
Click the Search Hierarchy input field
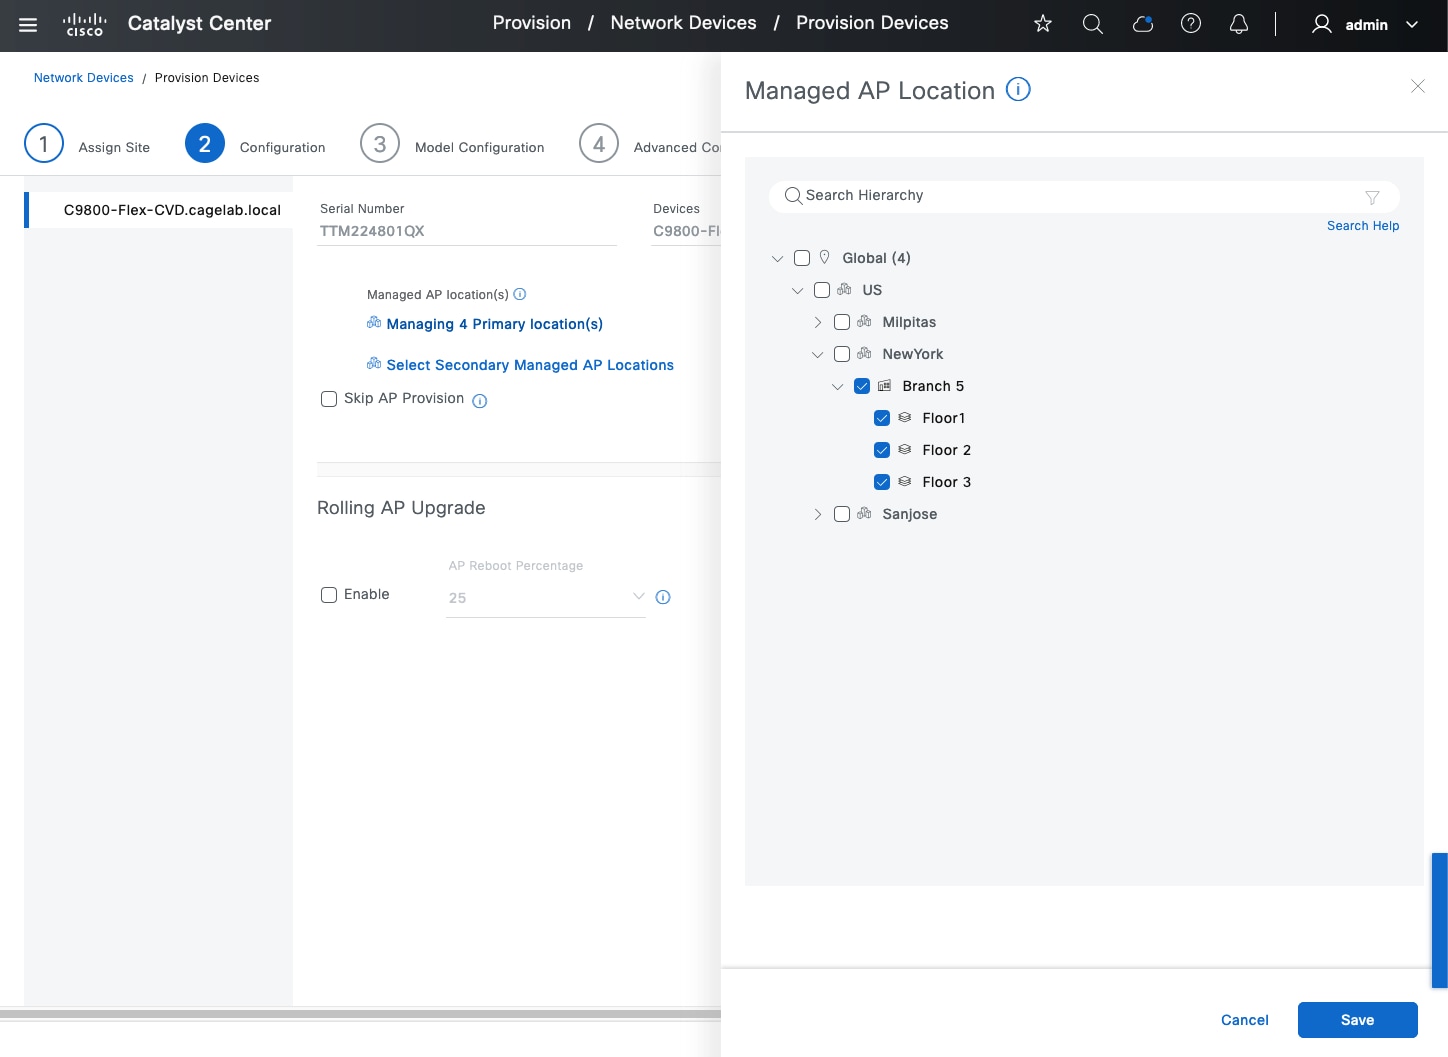(x=1070, y=196)
